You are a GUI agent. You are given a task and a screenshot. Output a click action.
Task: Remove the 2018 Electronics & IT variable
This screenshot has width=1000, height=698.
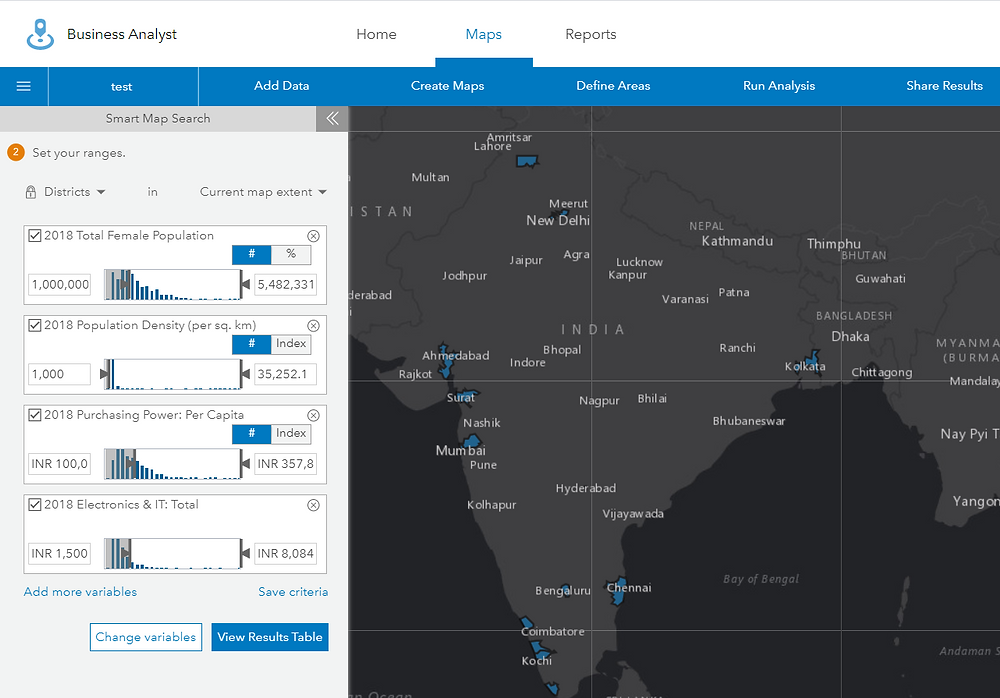[x=313, y=505]
